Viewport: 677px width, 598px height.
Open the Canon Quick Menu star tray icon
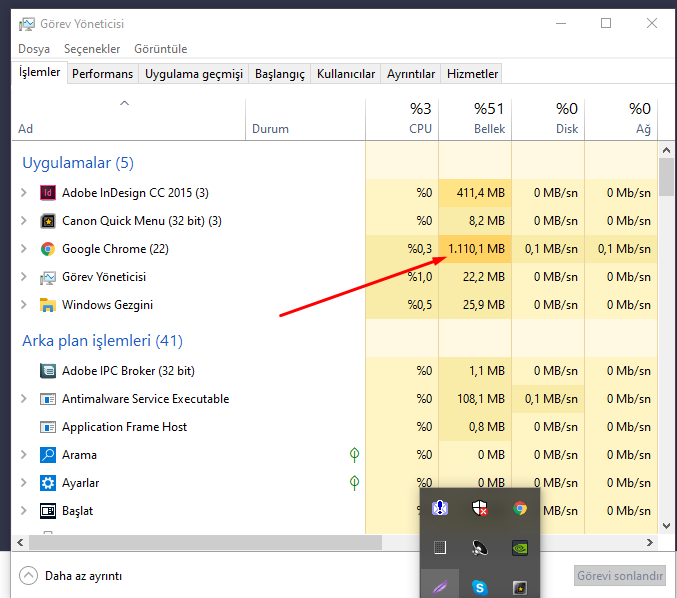(520, 588)
